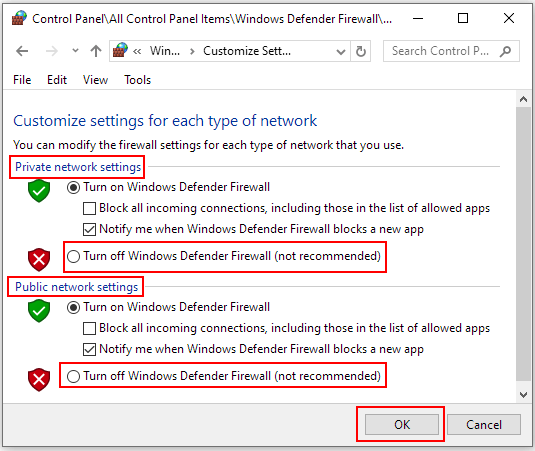This screenshot has height=451, width=535.
Task: Select Turn off firewall for Public network
Action: pos(73,376)
